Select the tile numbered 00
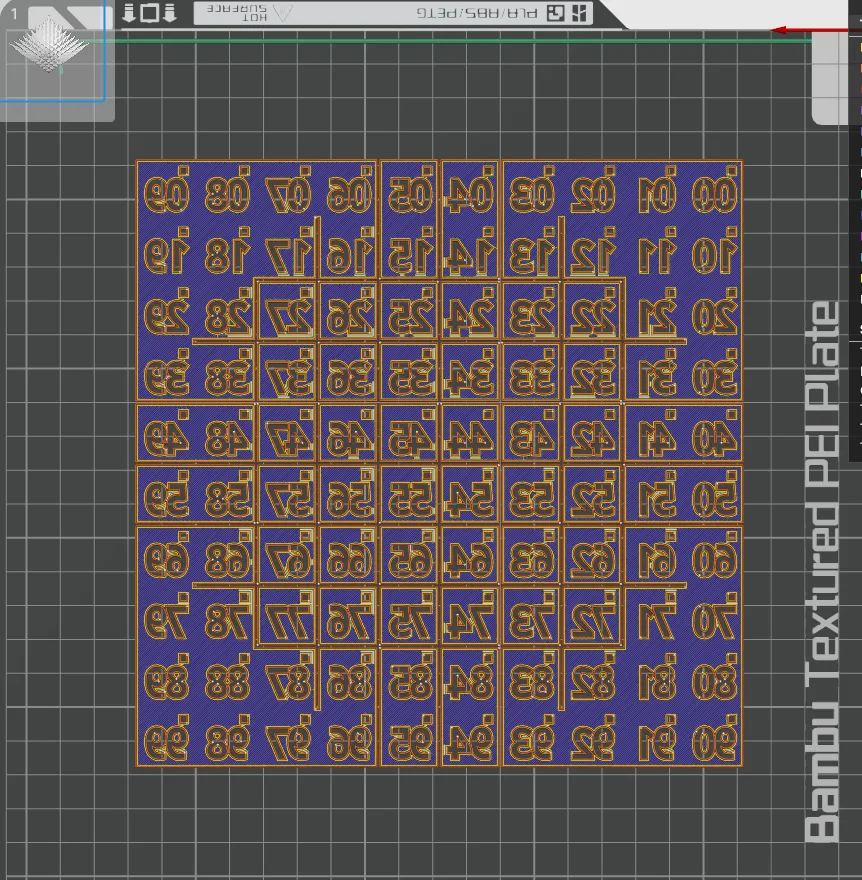 point(714,191)
